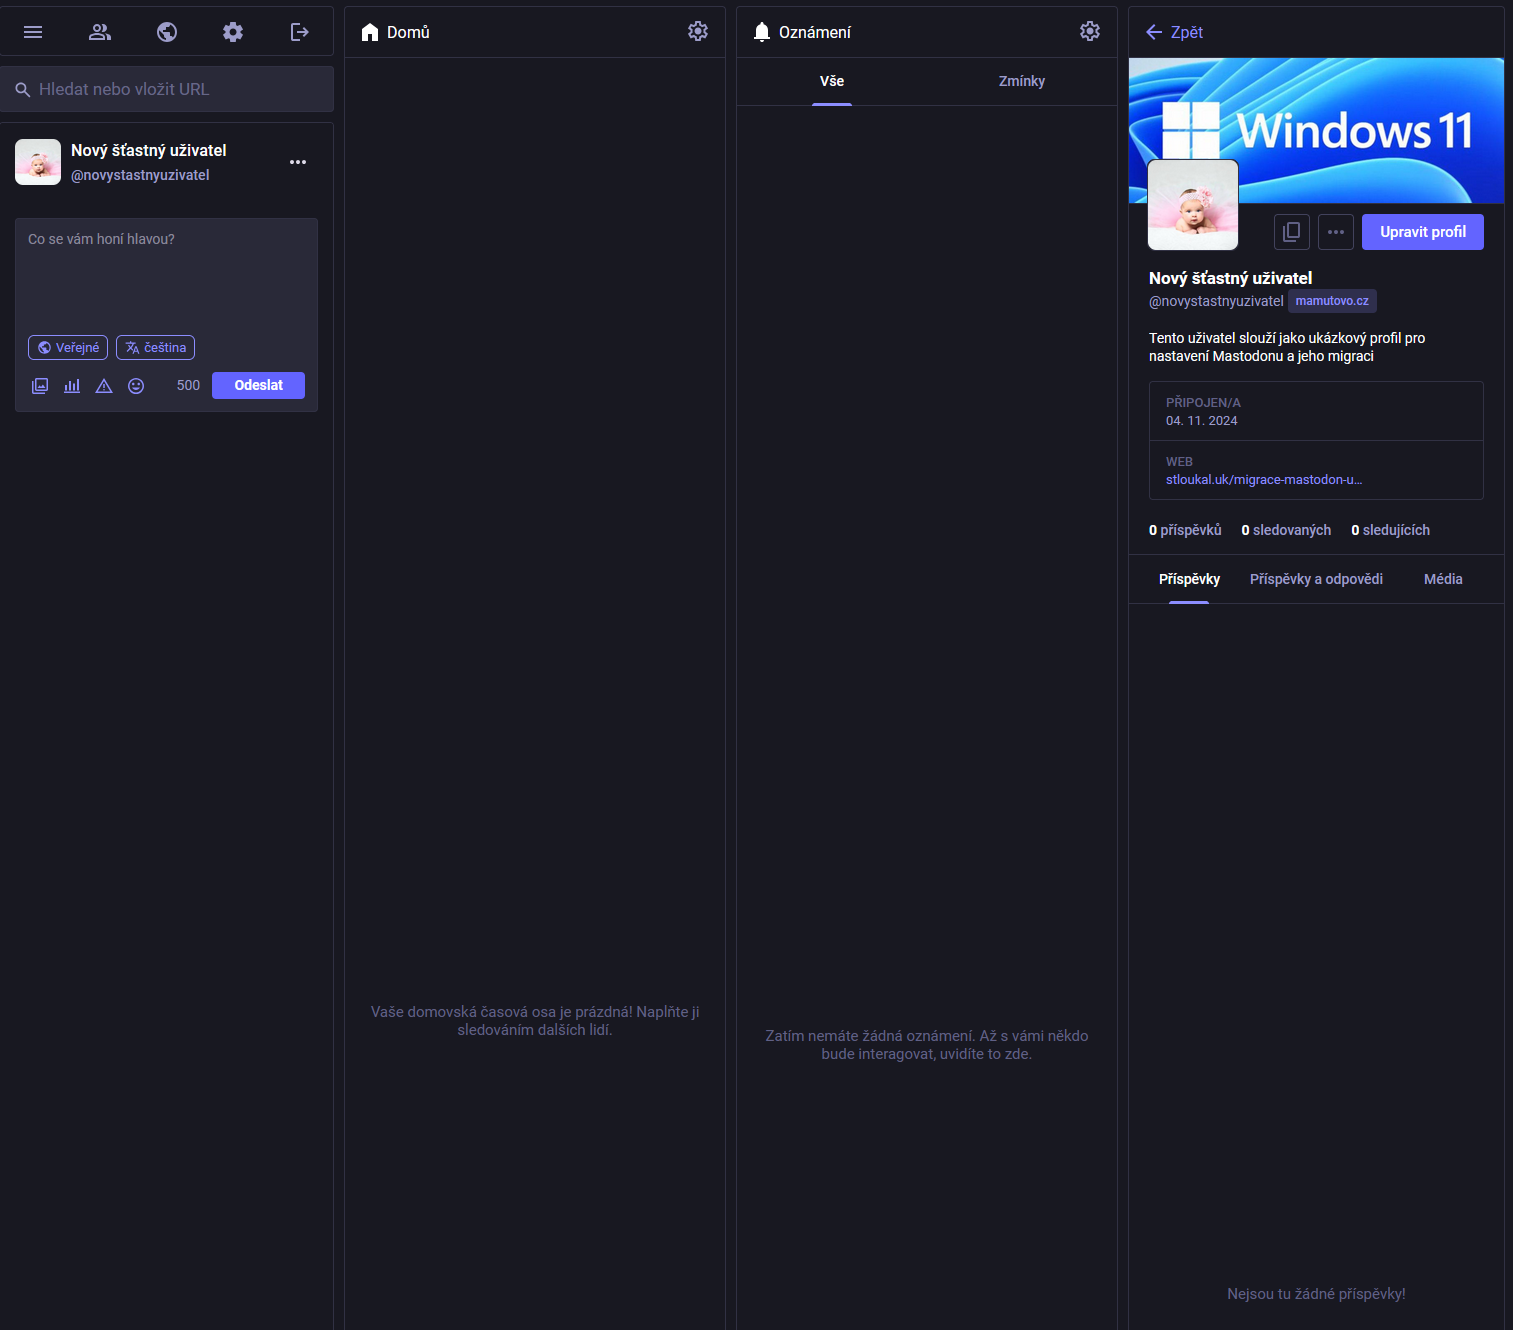This screenshot has width=1513, height=1330.
Task: Open the local community timeline people icon
Action: click(x=100, y=32)
